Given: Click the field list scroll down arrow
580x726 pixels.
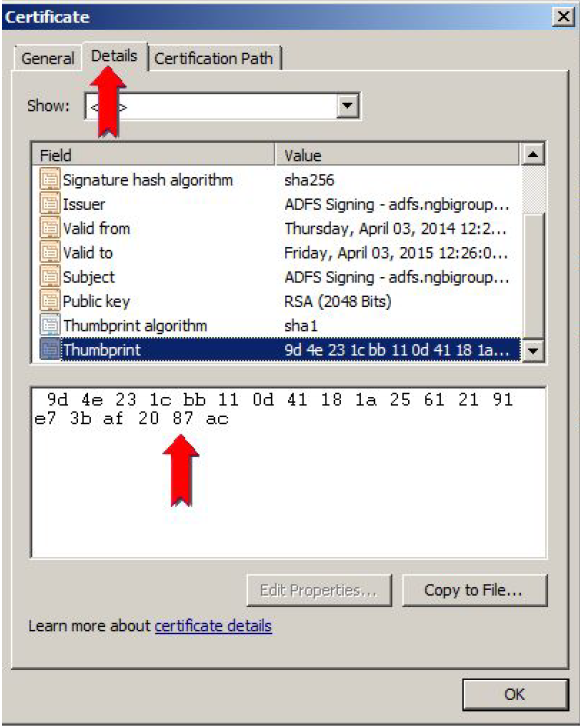Looking at the screenshot, I should pyautogui.click(x=533, y=350).
